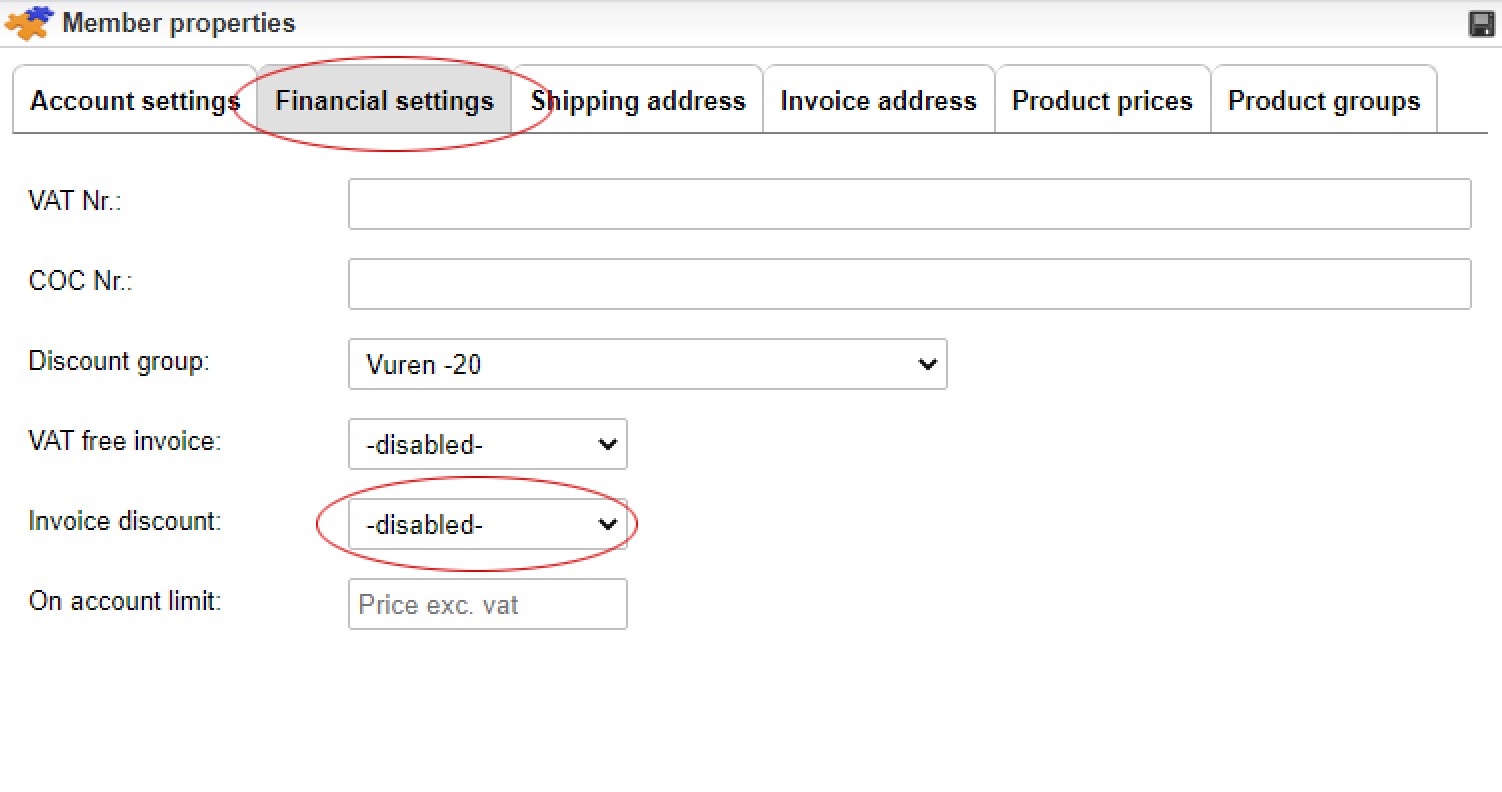Open the VAT free invoice dropdown
The width and height of the screenshot is (1502, 792).
click(x=487, y=444)
